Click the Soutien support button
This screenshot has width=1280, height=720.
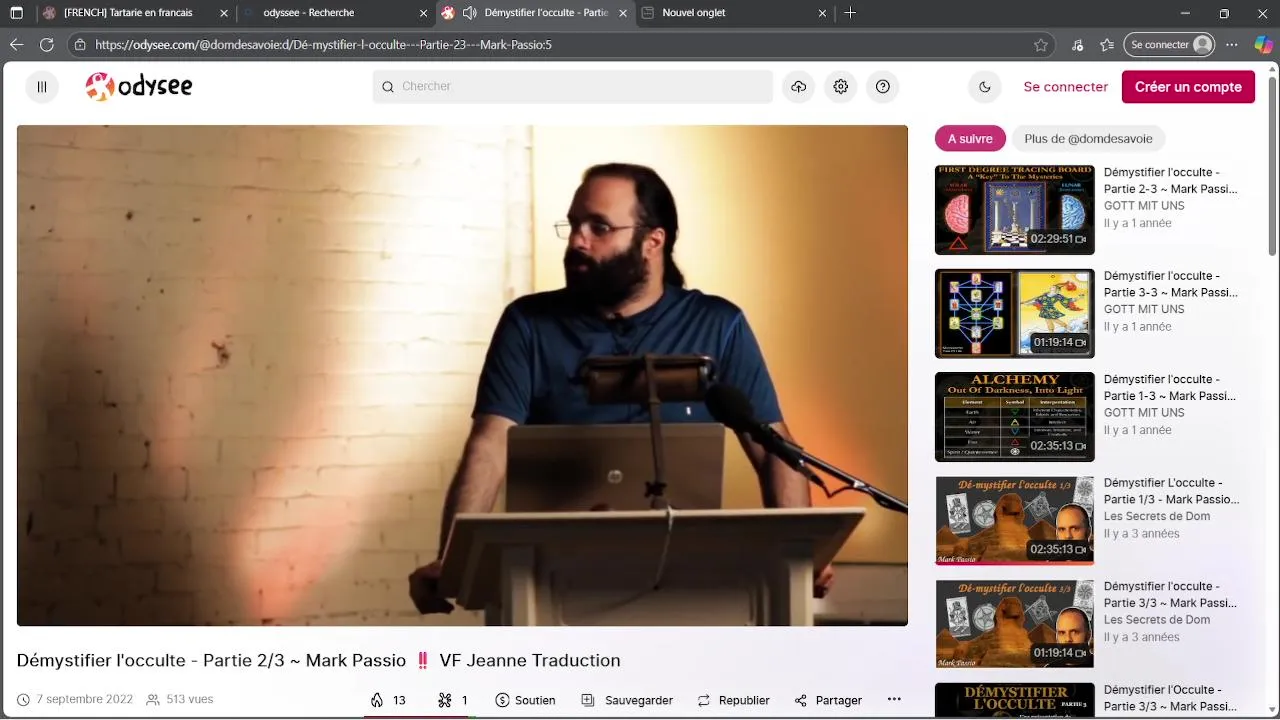525,700
